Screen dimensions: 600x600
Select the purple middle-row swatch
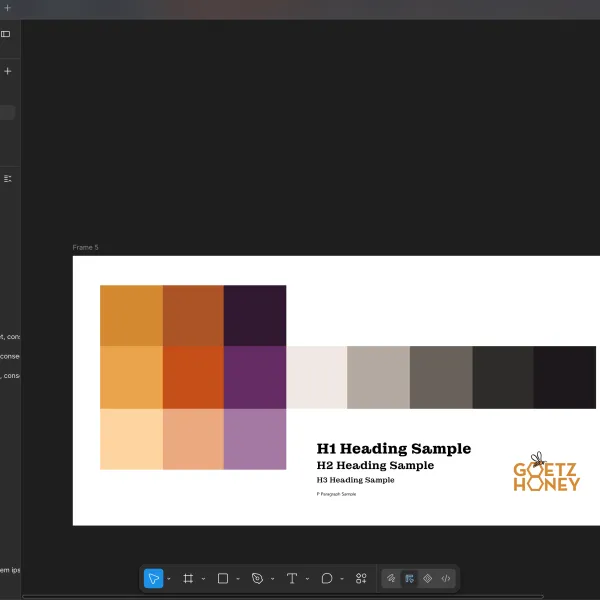(255, 377)
